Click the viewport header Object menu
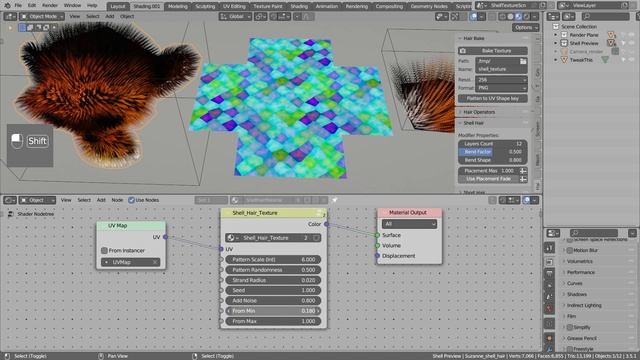The width and height of the screenshot is (640, 360). pos(127,16)
